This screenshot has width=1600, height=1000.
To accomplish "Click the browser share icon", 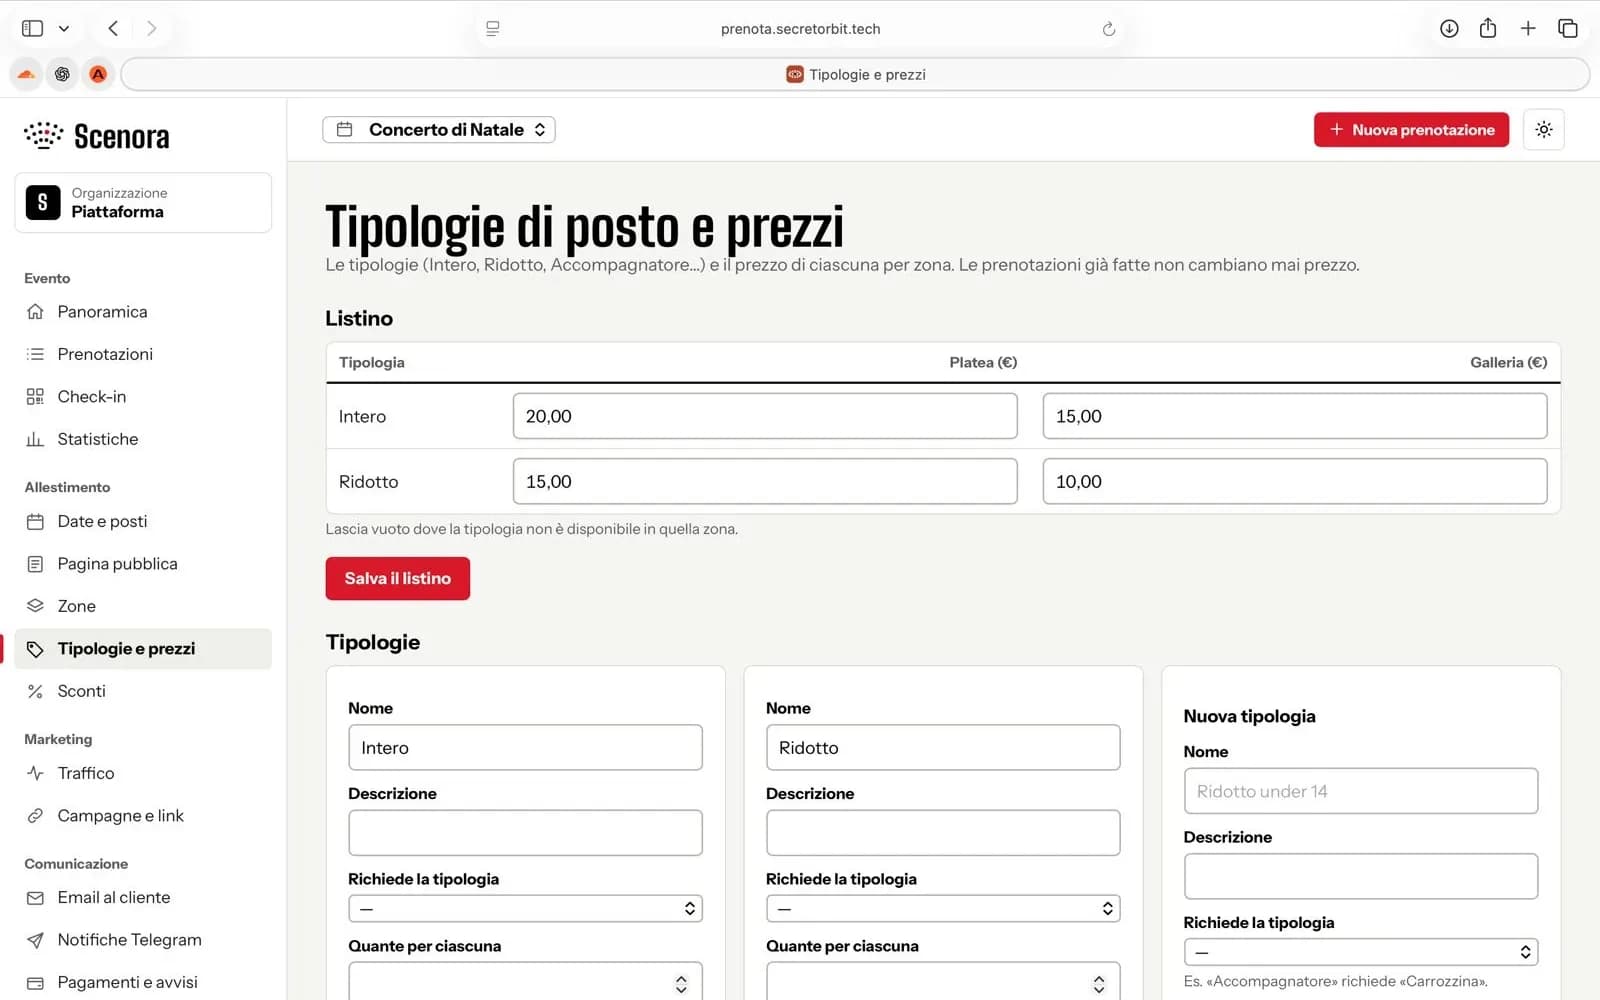I will (x=1488, y=28).
